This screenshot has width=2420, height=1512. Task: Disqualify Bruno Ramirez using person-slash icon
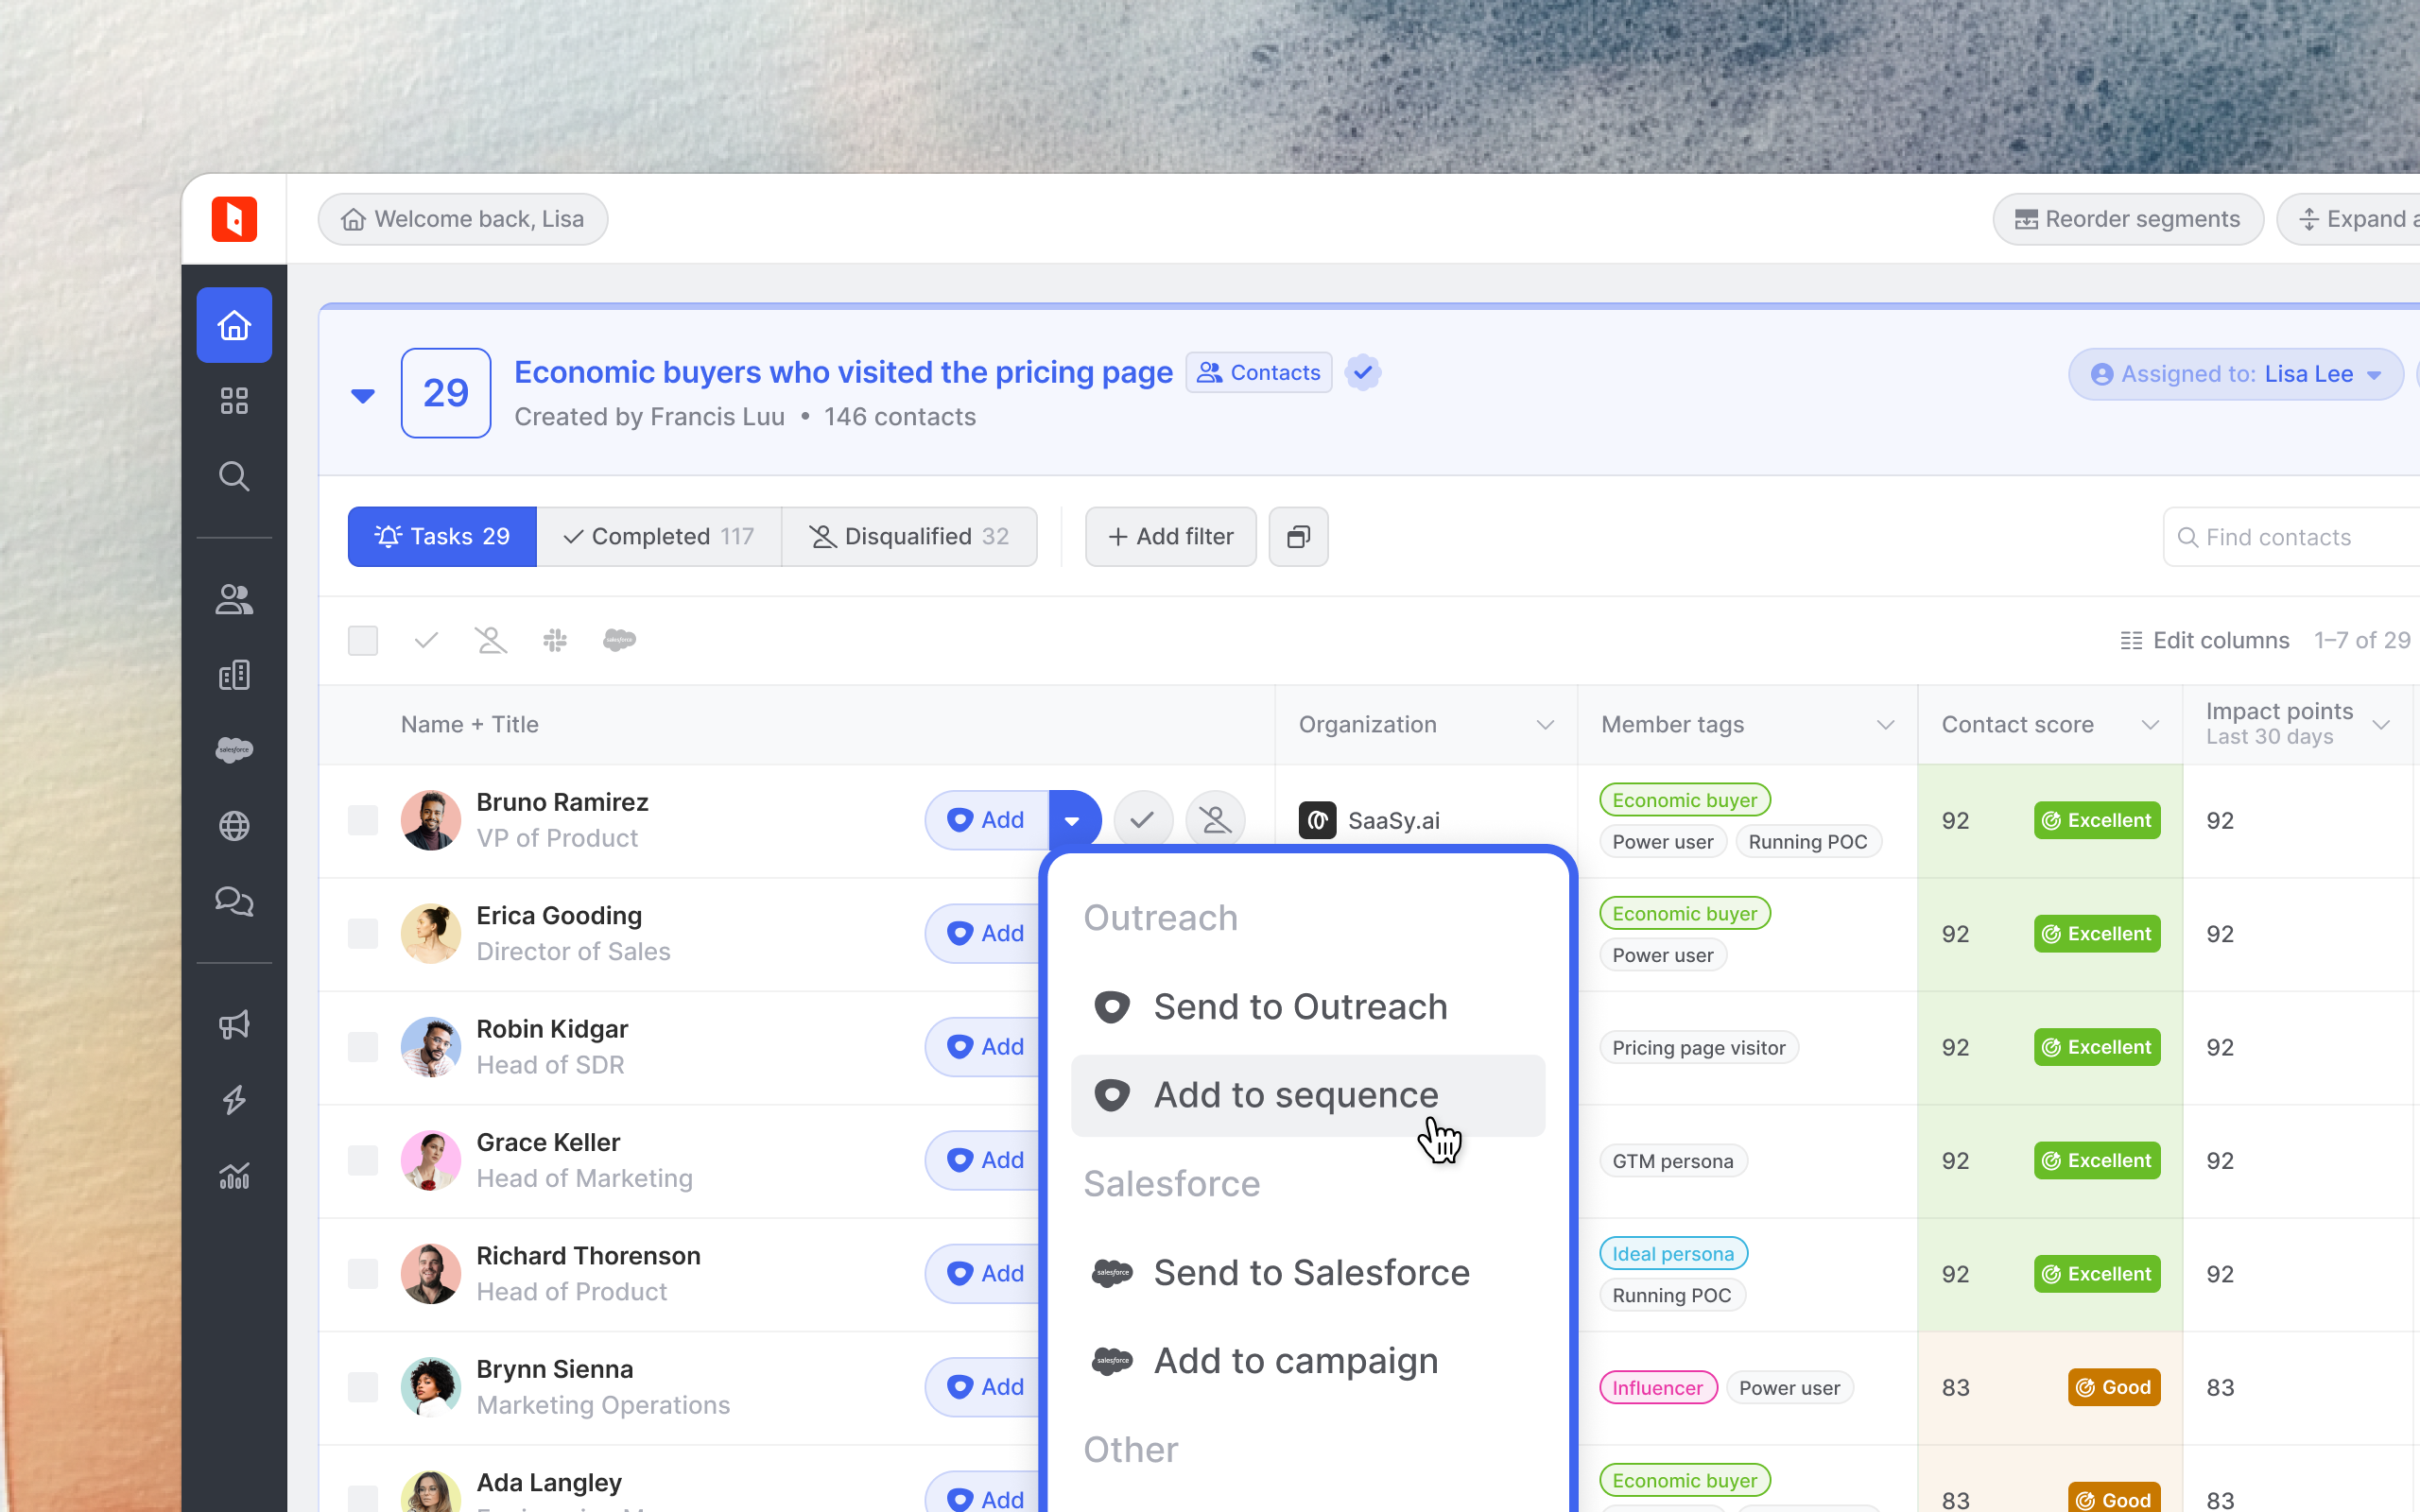point(1215,820)
